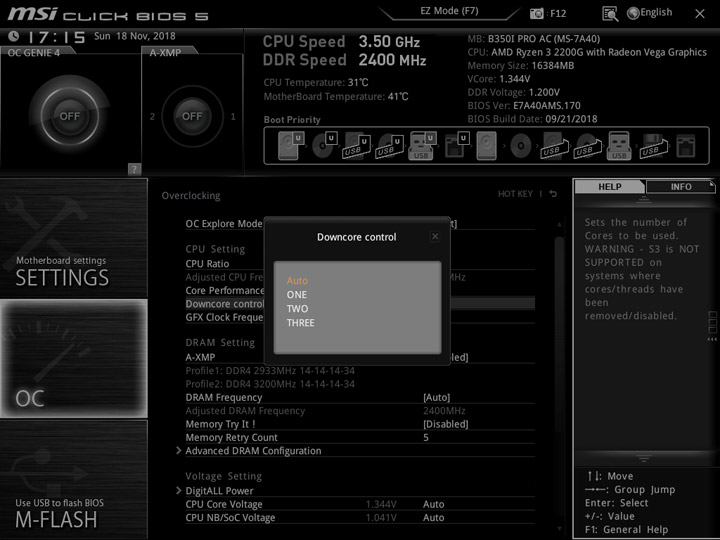Click the settings list vertical scrollbar

click(559, 335)
